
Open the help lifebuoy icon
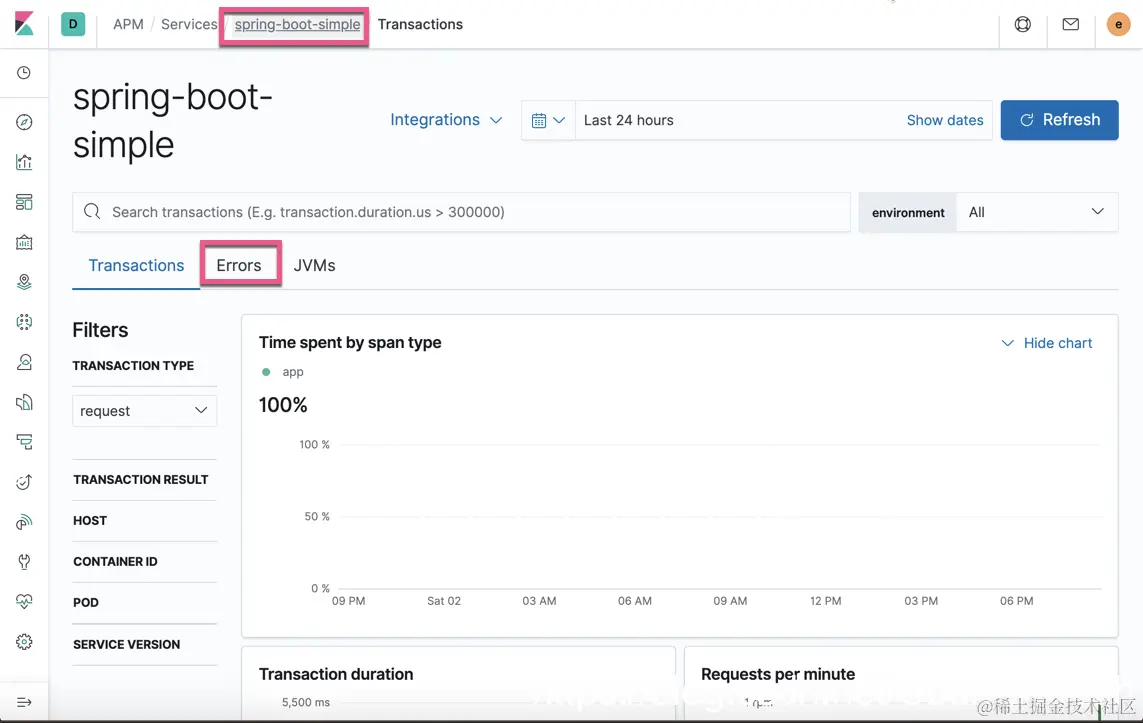point(1023,24)
